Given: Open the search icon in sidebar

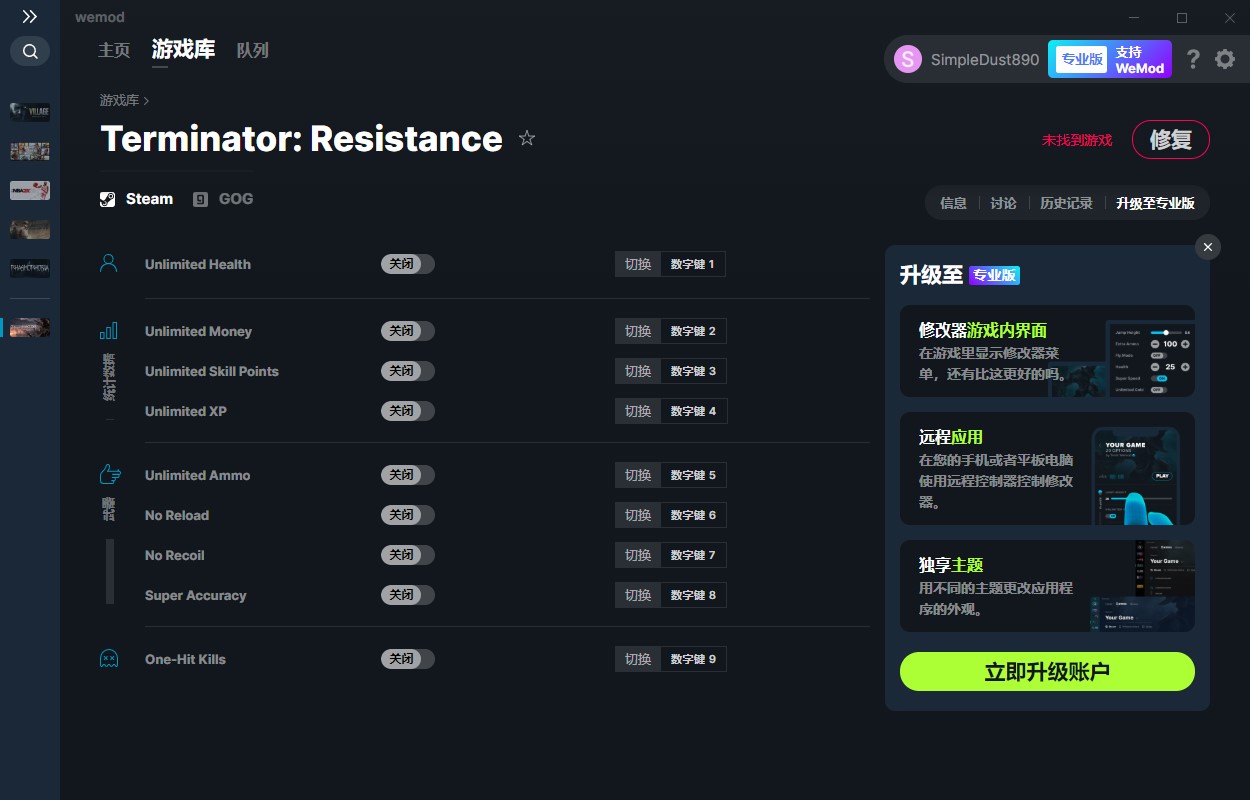Looking at the screenshot, I should click(x=30, y=51).
